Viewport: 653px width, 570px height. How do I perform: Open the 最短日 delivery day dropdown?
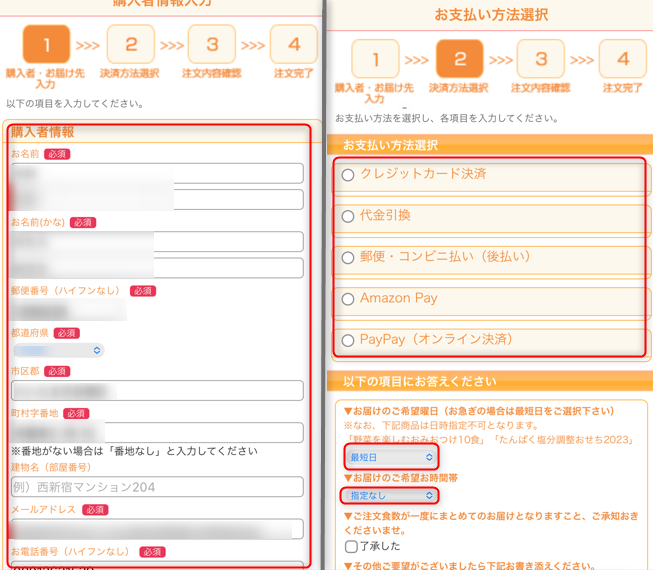tap(391, 457)
